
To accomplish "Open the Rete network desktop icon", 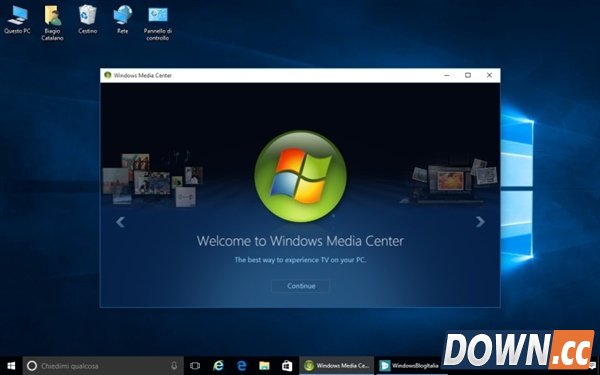I will tap(122, 19).
